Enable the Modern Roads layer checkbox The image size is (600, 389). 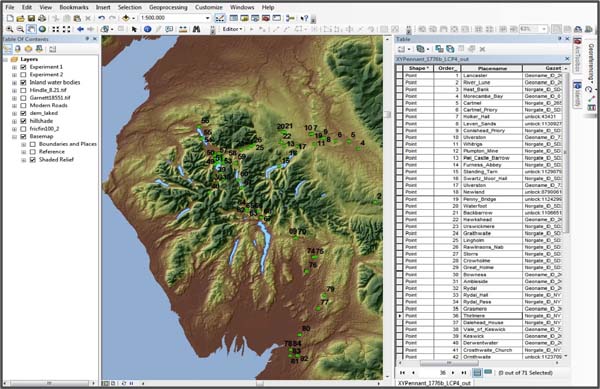click(23, 106)
